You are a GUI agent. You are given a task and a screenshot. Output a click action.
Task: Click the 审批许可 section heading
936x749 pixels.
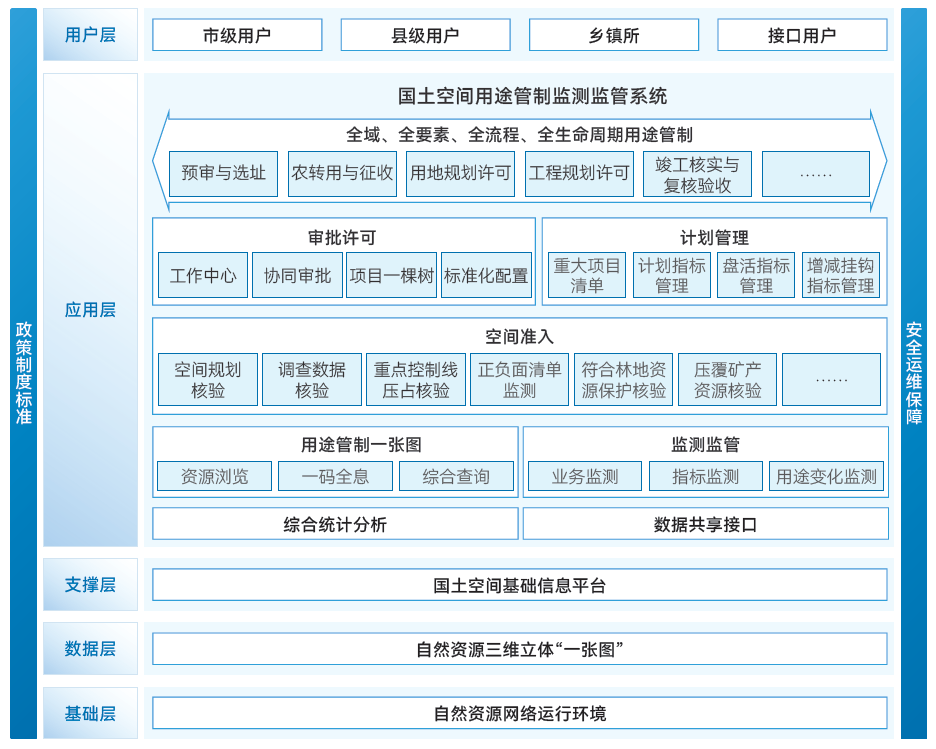click(342, 238)
